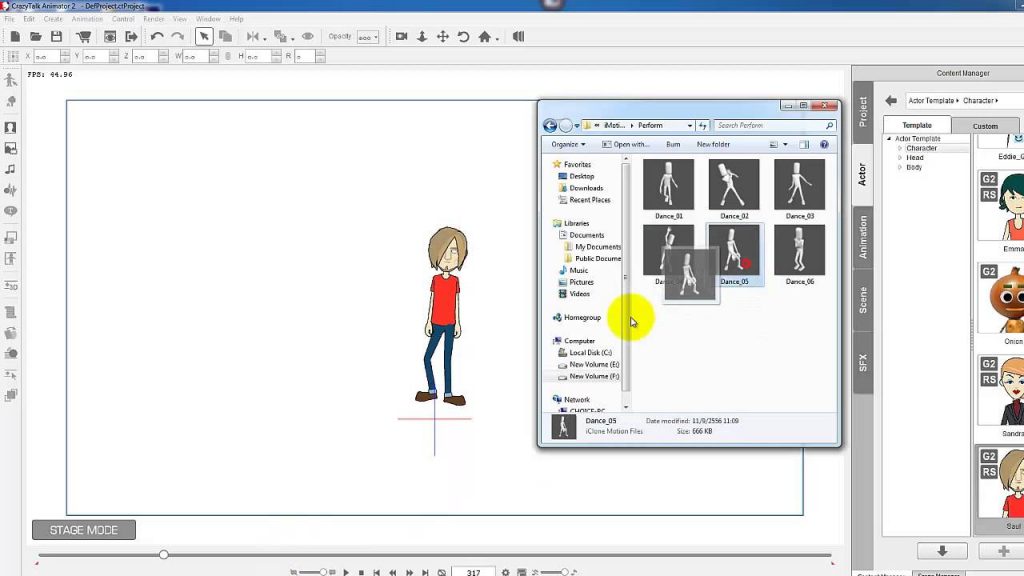Open the File menu
This screenshot has height=576, width=1024.
9,19
